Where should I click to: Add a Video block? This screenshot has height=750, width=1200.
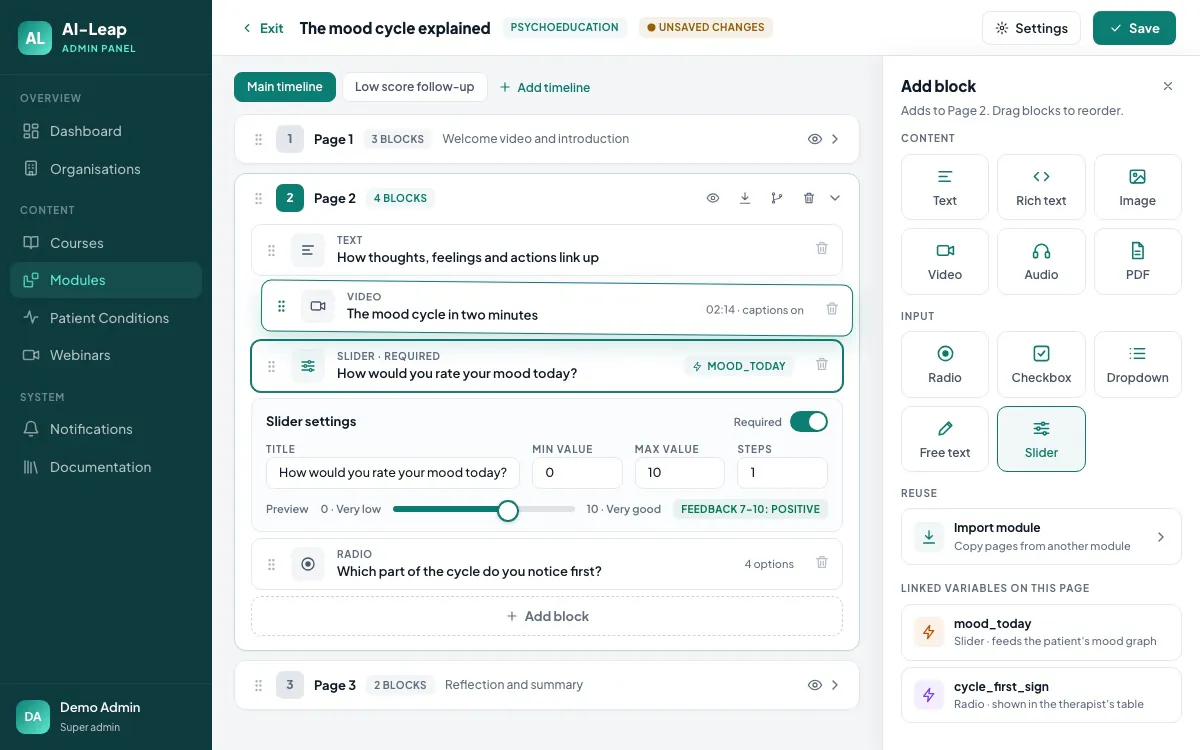point(945,261)
